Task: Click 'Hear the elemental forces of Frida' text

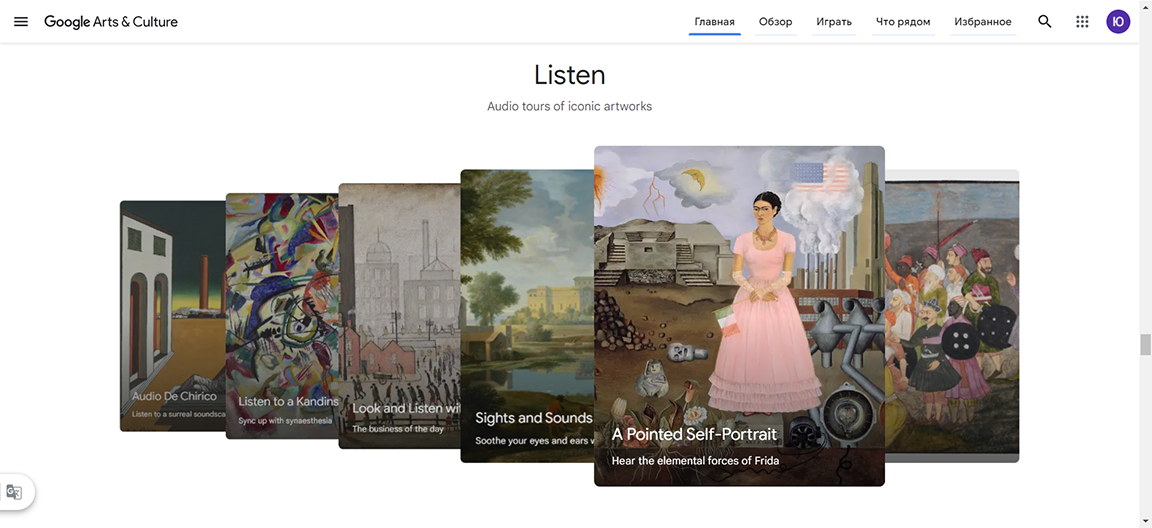Action: pyautogui.click(x=695, y=461)
